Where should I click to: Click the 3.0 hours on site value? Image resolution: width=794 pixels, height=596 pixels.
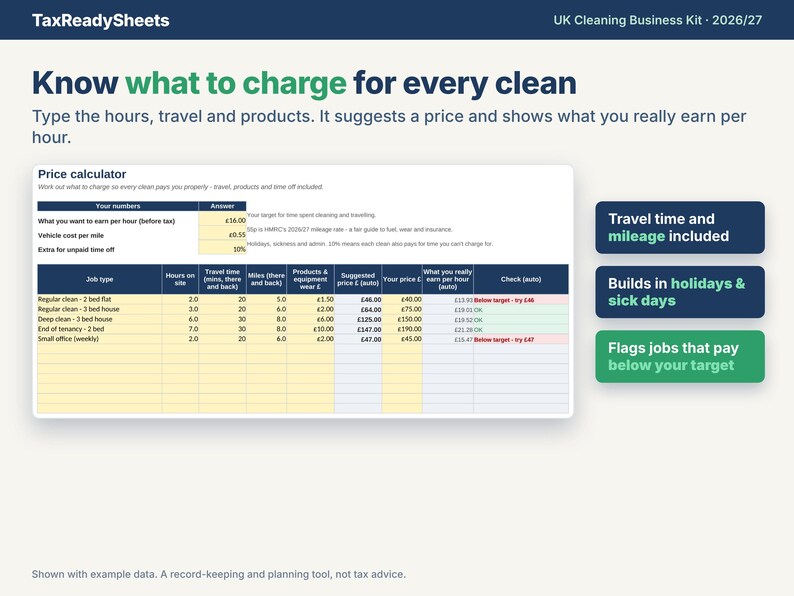(x=180, y=309)
